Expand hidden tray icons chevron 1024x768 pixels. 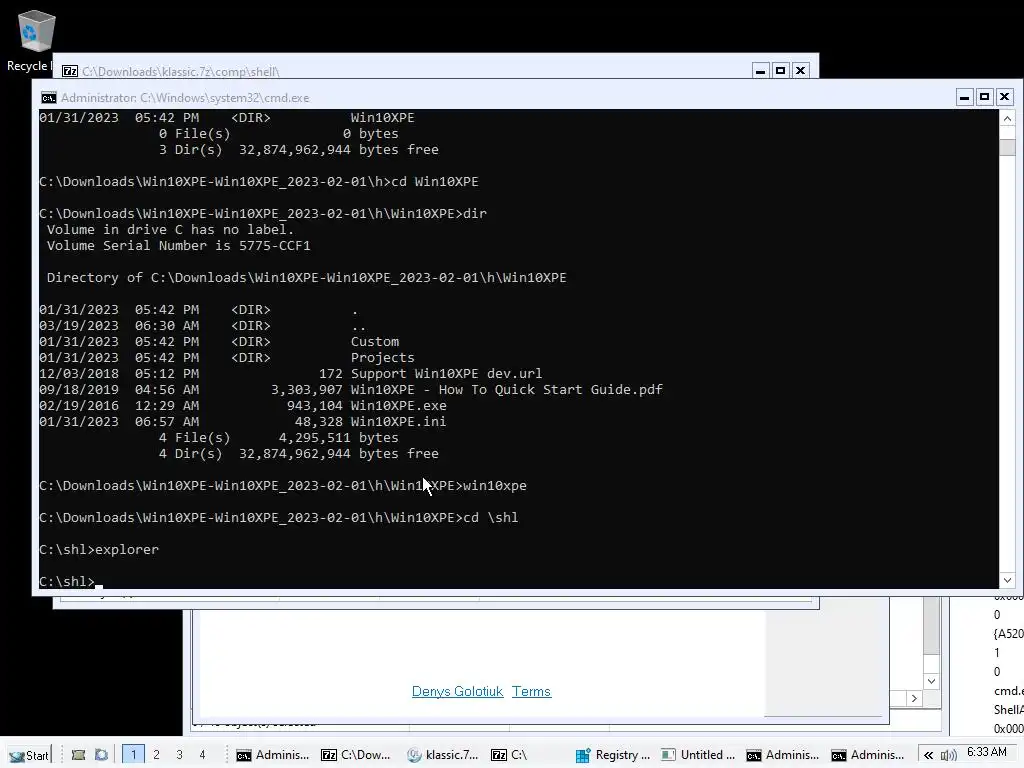click(x=928, y=756)
